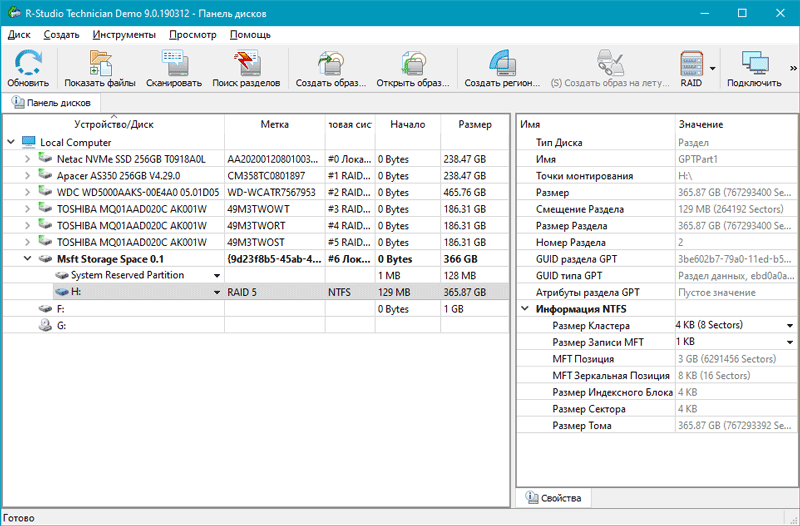Open the Помощь menu
Image resolution: width=800 pixels, height=526 pixels.
250,35
